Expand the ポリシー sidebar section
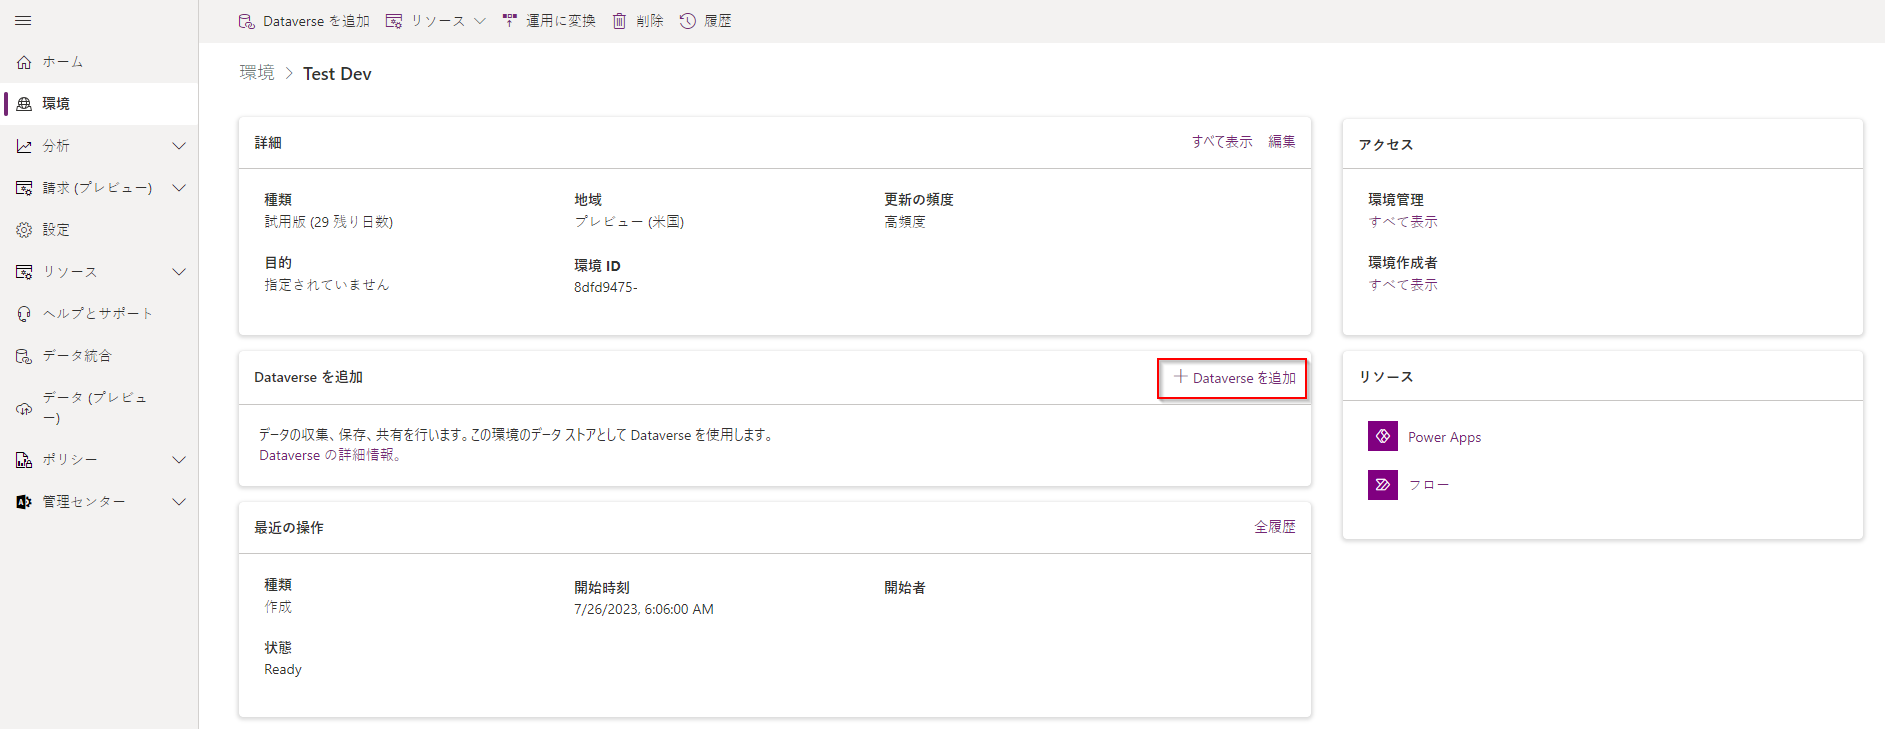The image size is (1885, 729). coord(179,460)
